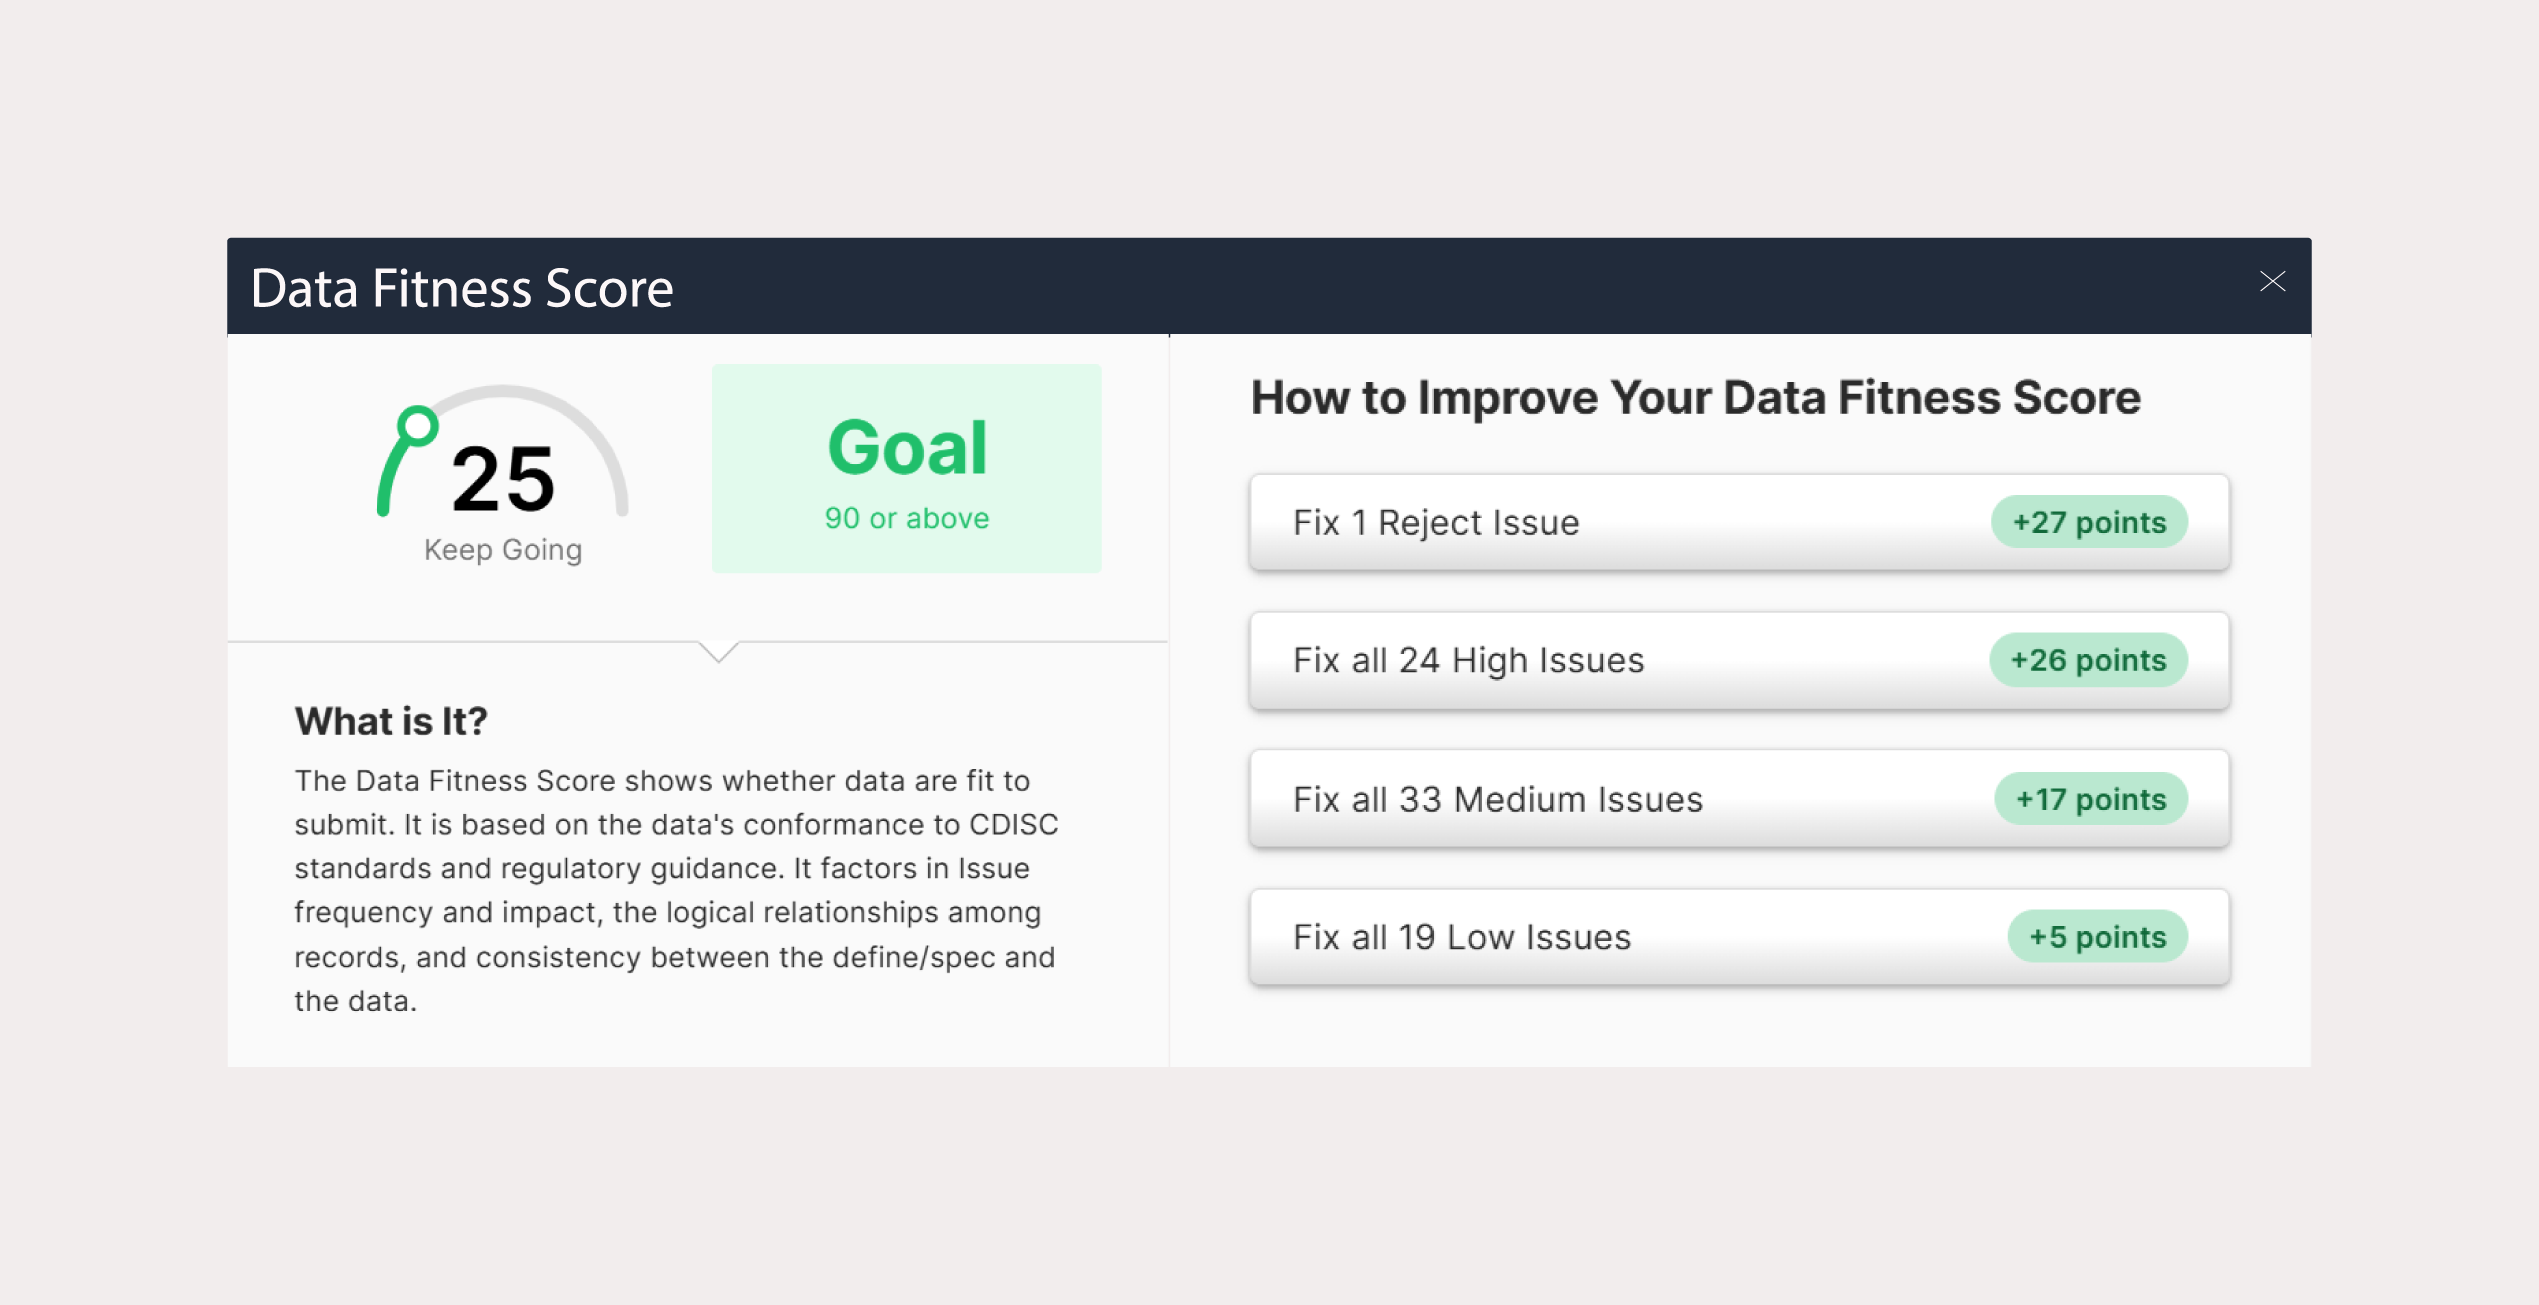Select the green Goal card
This screenshot has height=1305, width=2539.
click(x=905, y=468)
